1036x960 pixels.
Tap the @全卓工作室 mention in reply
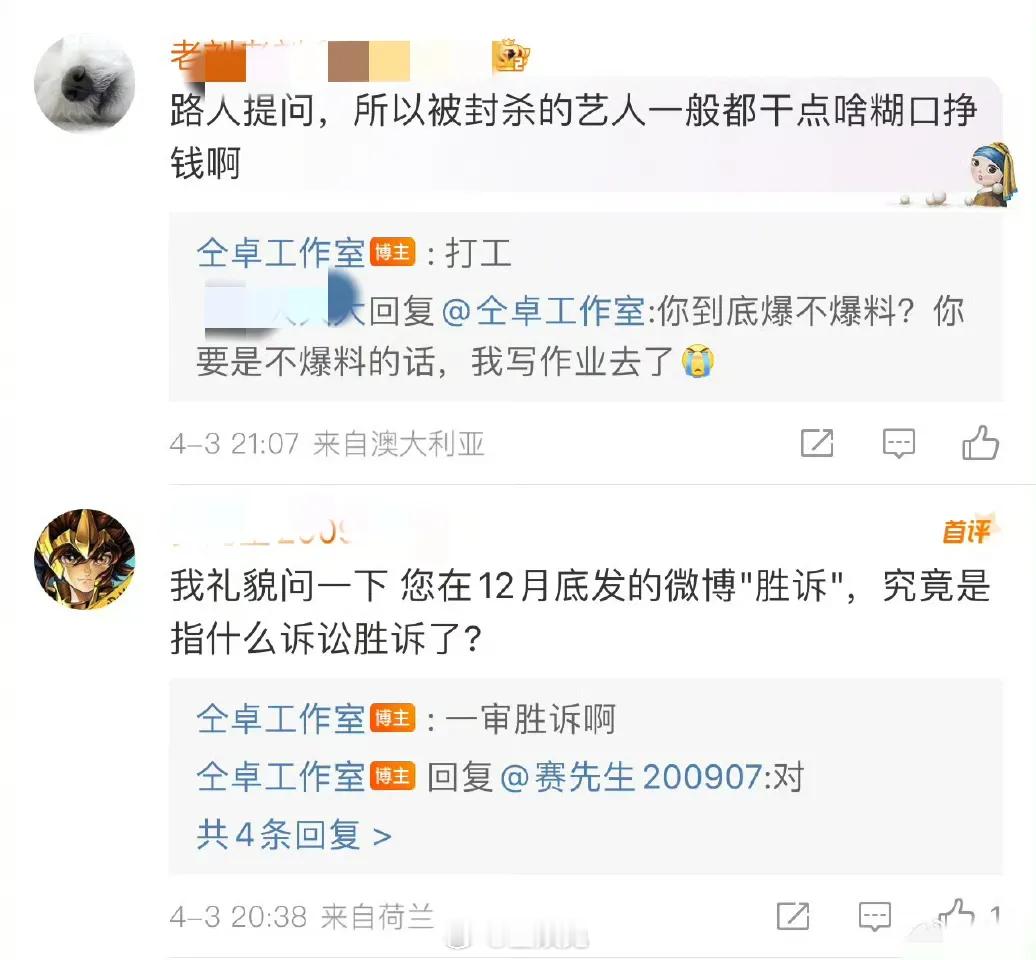coord(543,311)
